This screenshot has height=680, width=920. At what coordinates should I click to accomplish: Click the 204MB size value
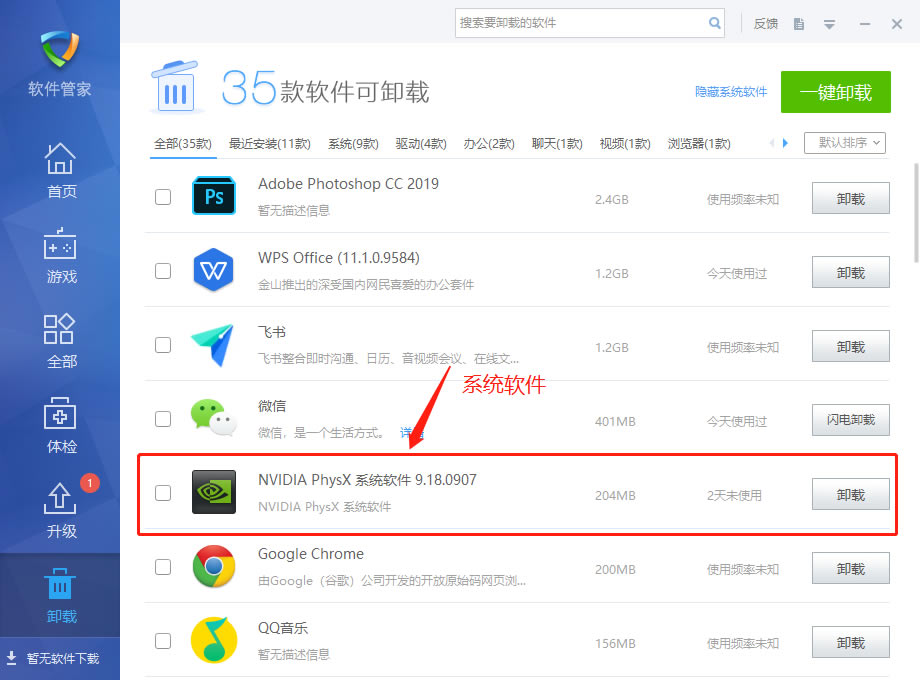click(615, 495)
